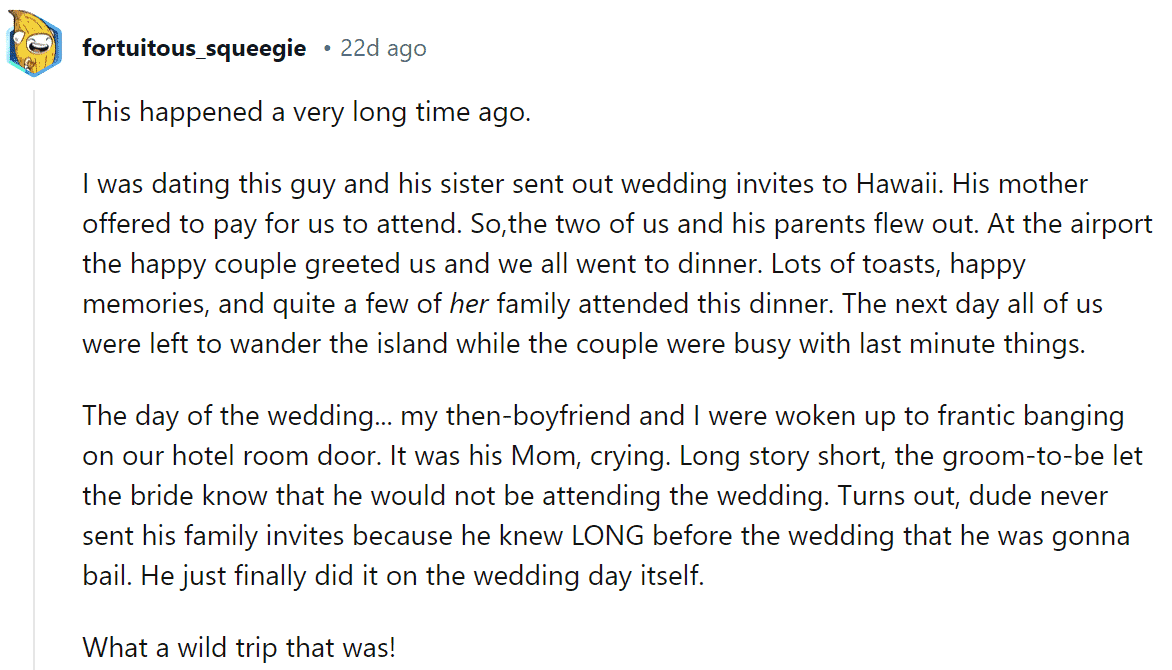Click the dot separator before the timestamp
Viewport: 1172px width, 670px height.
tap(327, 49)
